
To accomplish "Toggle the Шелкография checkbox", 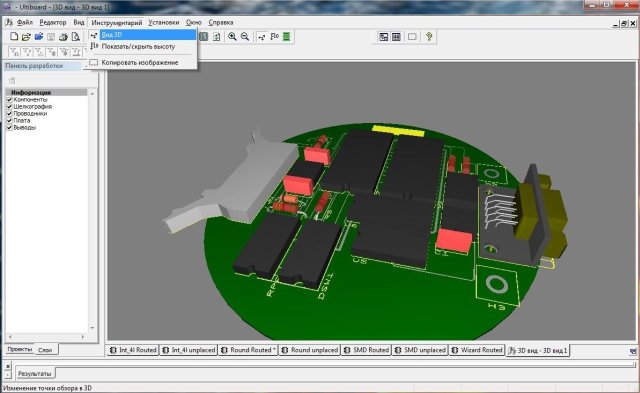I will (9, 107).
